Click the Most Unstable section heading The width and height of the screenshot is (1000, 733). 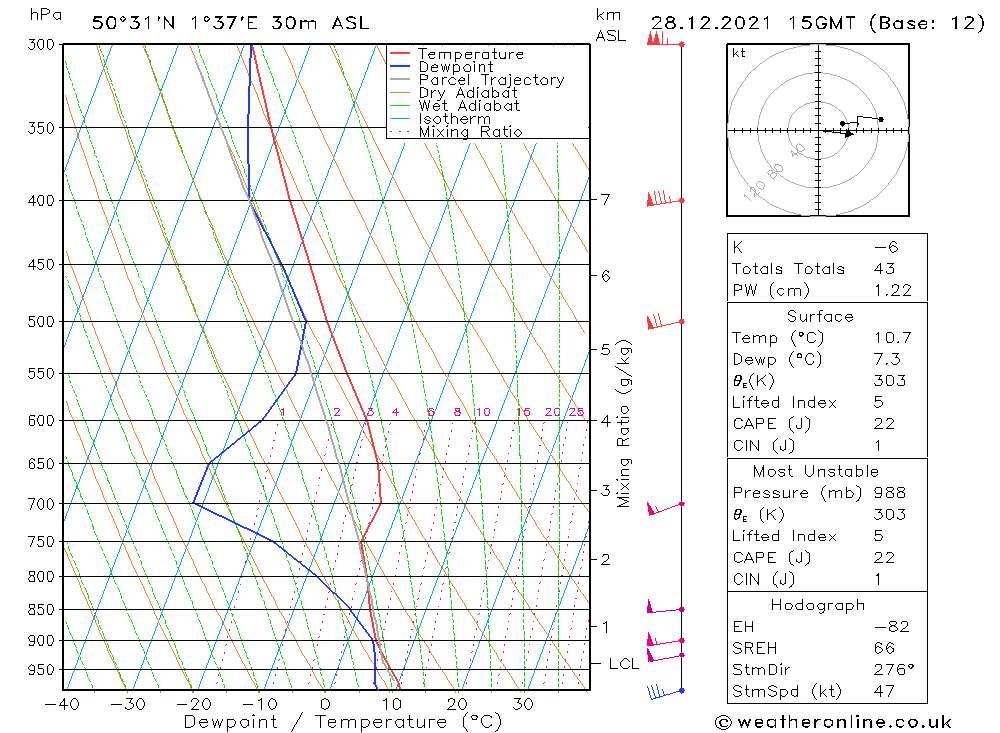pyautogui.click(x=816, y=471)
